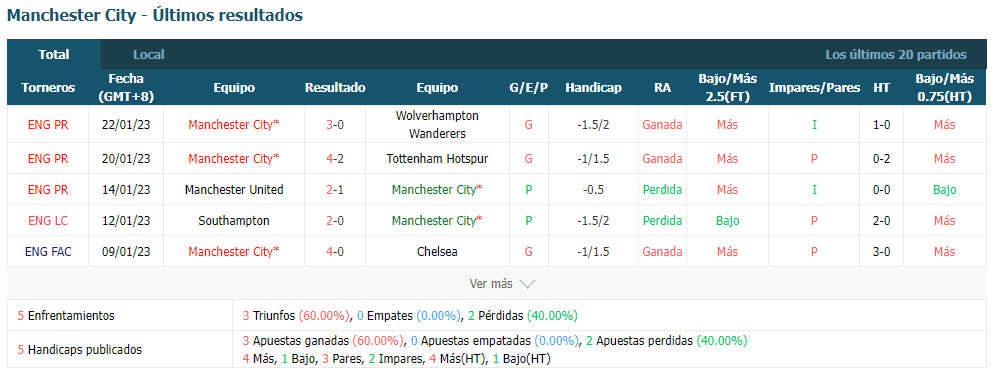
Task: Open the ENG LC tournament link
Action: 48,221
